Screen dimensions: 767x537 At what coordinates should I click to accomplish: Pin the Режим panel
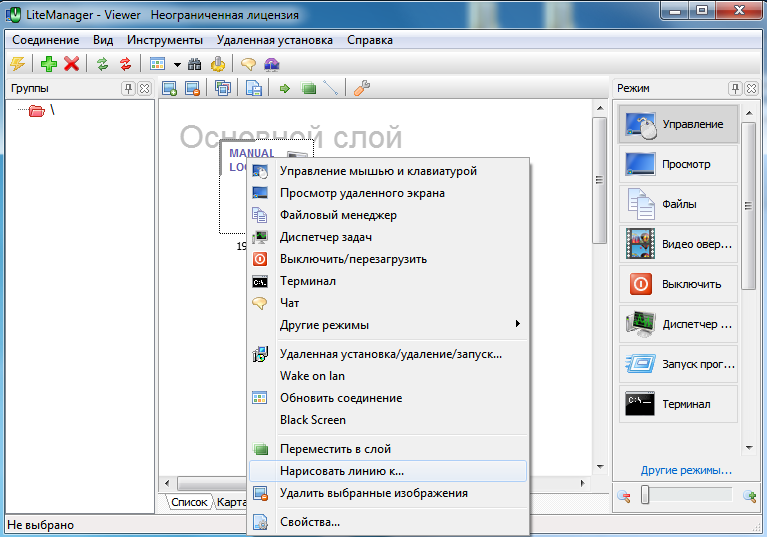(735, 89)
